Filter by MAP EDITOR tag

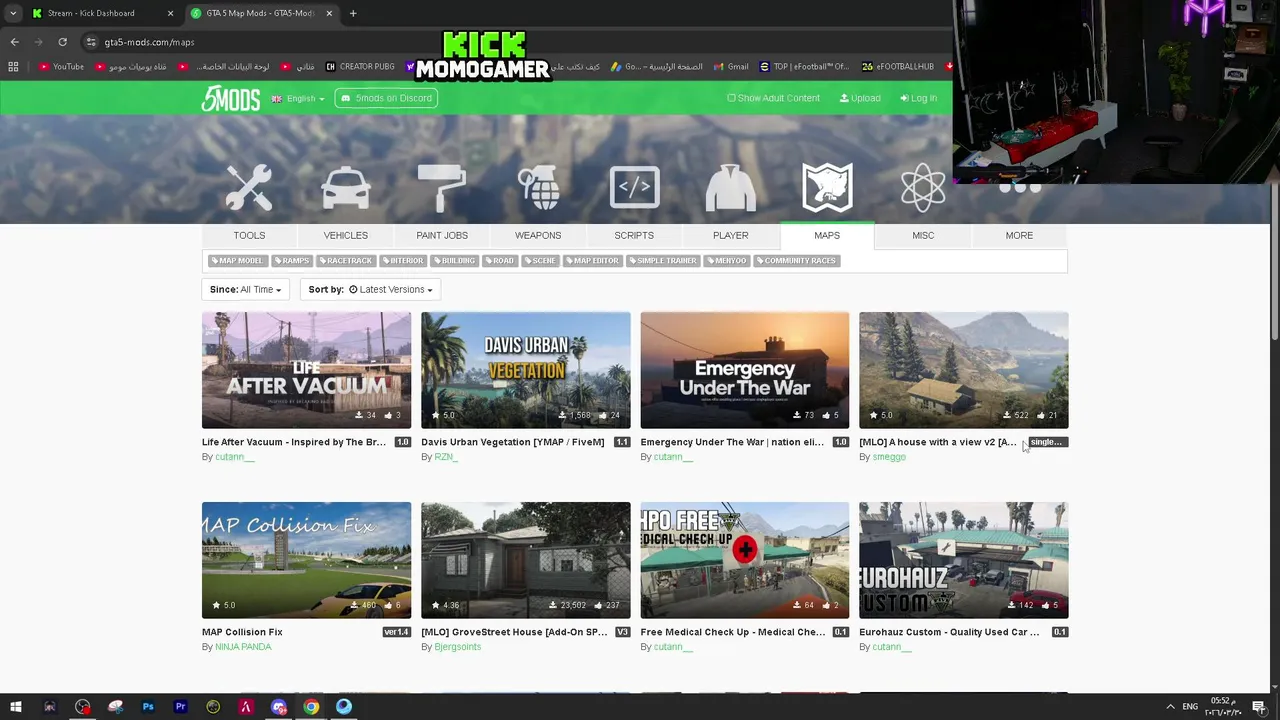point(592,261)
